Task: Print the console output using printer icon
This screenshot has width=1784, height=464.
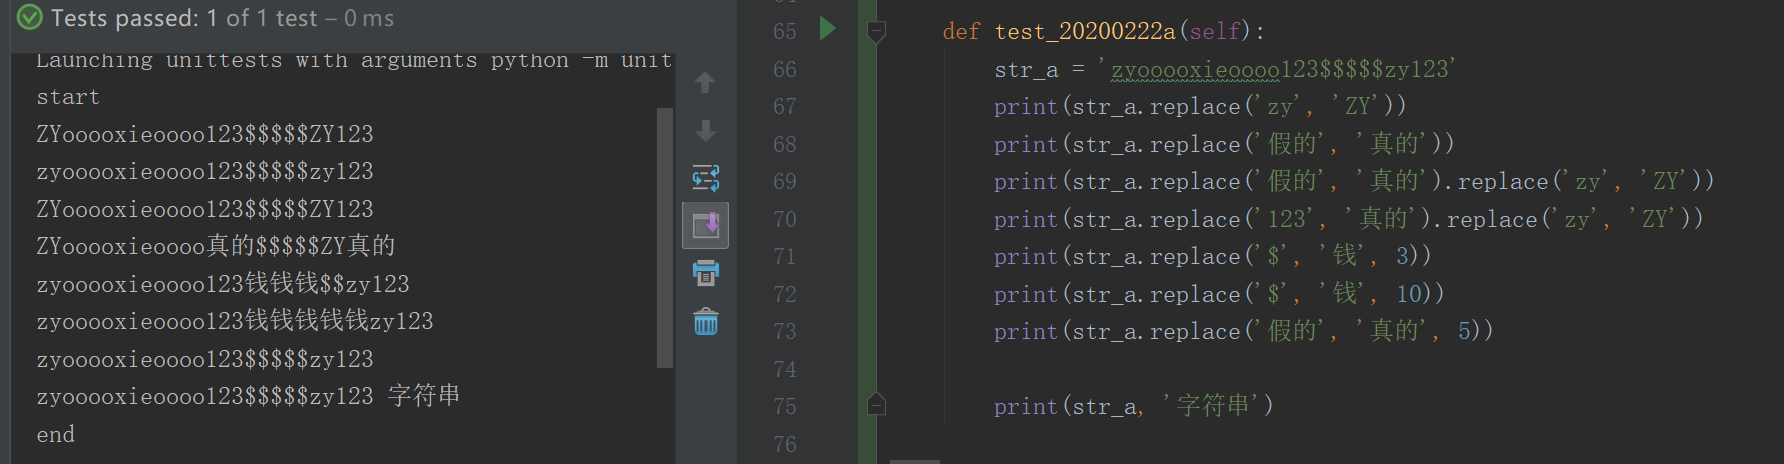Action: pyautogui.click(x=705, y=273)
